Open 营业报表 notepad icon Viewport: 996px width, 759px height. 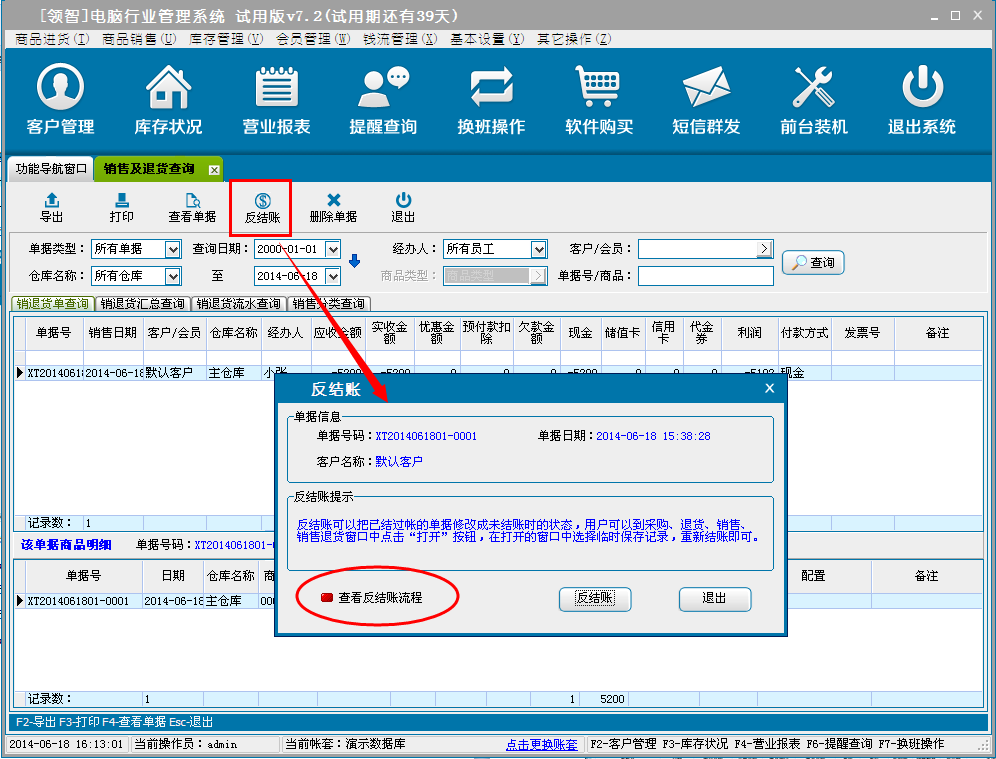pos(277,100)
